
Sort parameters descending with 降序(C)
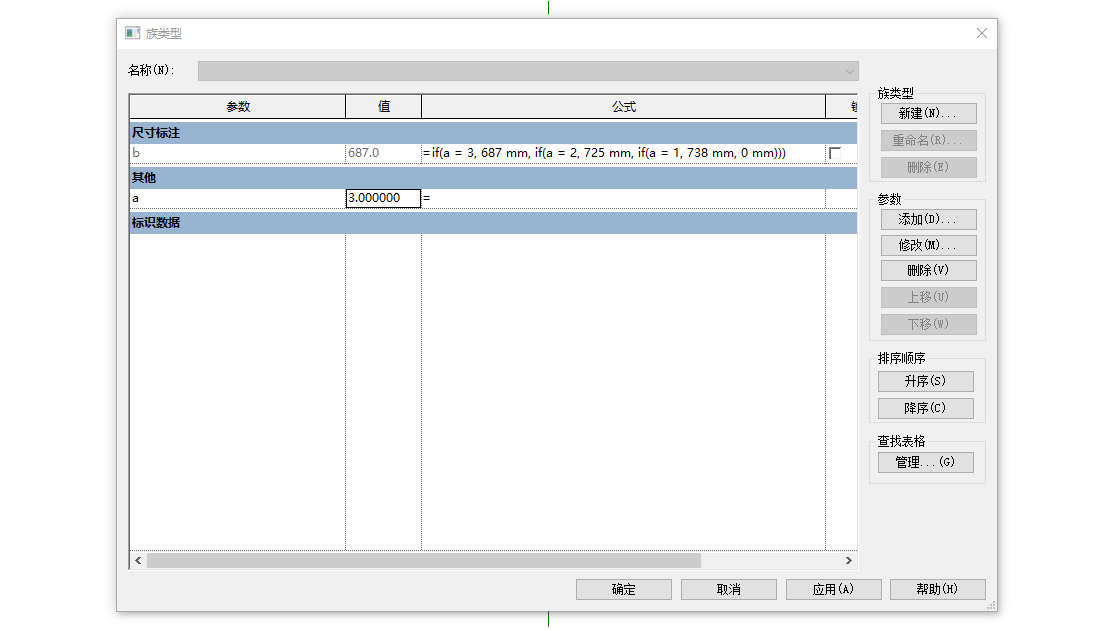(x=925, y=408)
